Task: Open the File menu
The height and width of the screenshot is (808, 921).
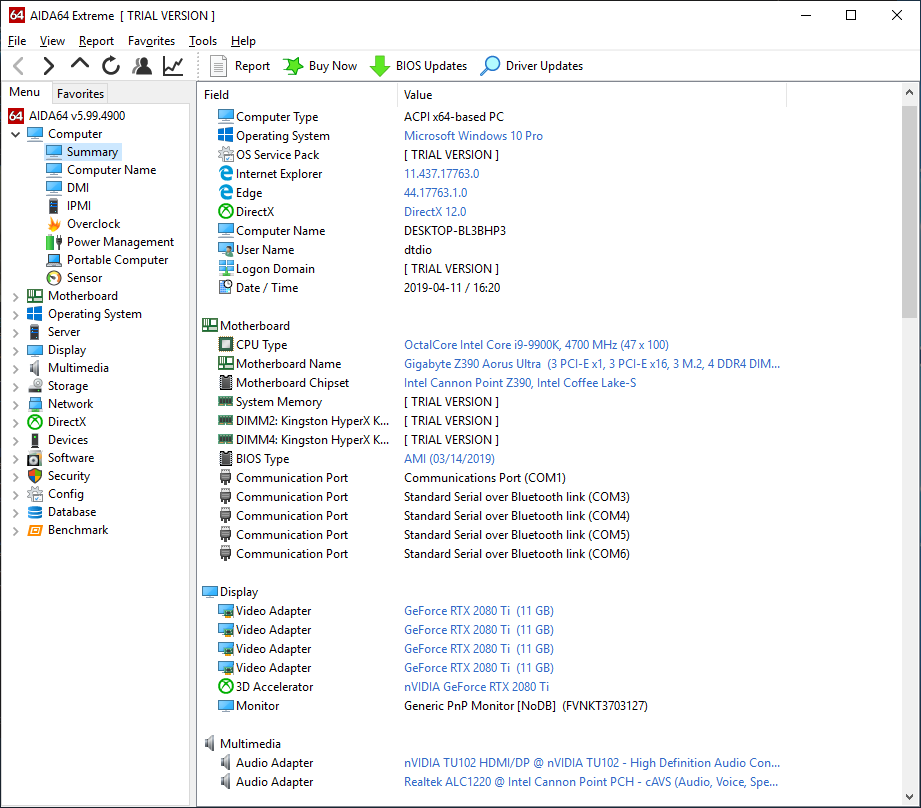Action: (17, 41)
